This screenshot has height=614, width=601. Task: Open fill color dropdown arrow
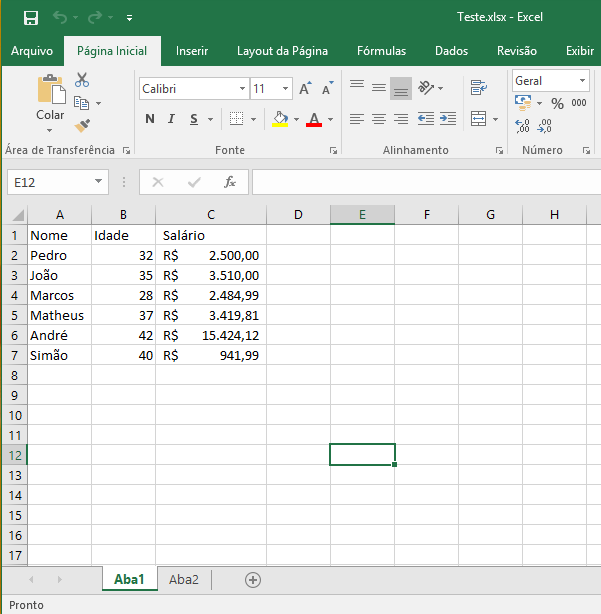(296, 119)
